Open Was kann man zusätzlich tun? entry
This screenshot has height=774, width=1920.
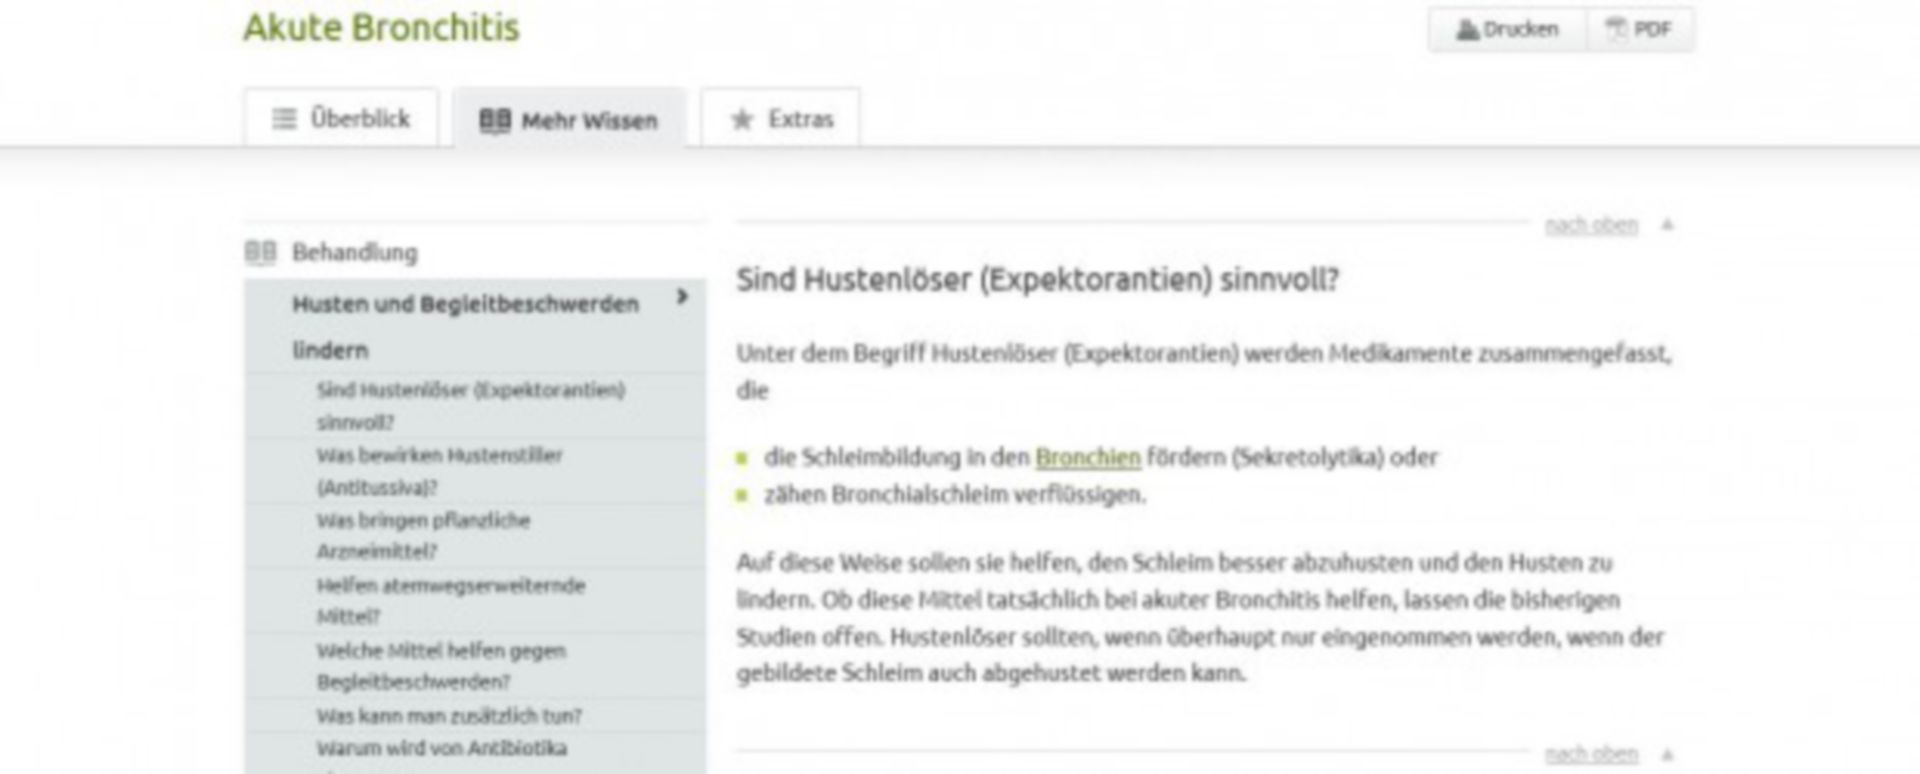449,716
